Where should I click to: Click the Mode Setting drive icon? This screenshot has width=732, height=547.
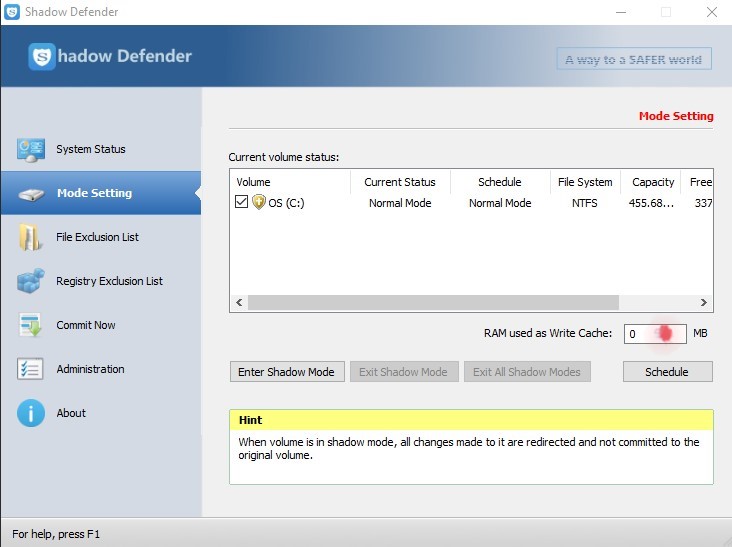[31, 194]
